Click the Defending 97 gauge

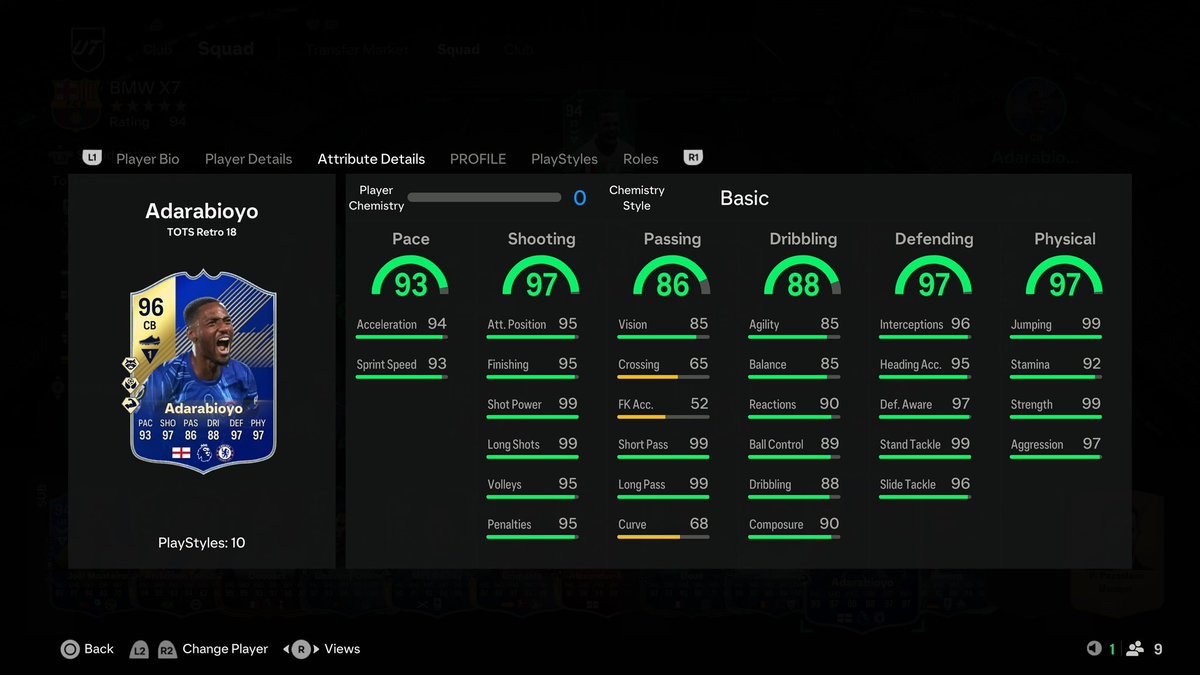pyautogui.click(x=934, y=276)
